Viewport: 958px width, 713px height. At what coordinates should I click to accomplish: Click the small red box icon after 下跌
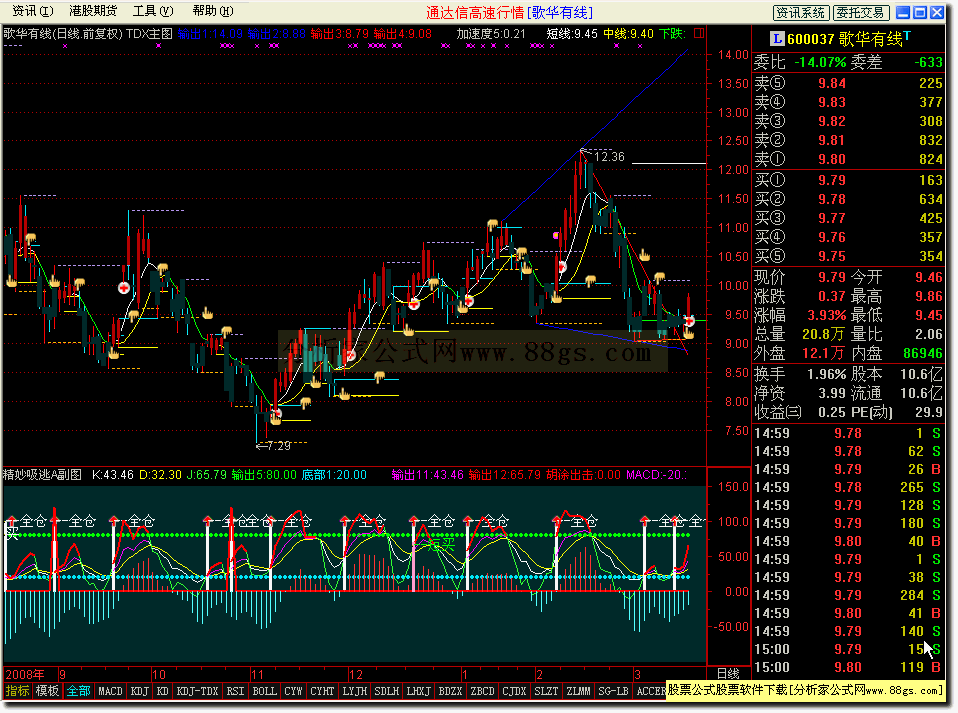pyautogui.click(x=699, y=33)
